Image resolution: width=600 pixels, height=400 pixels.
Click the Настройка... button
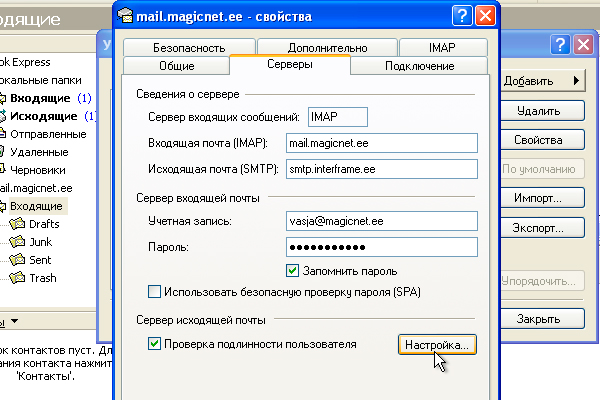pyautogui.click(x=437, y=344)
